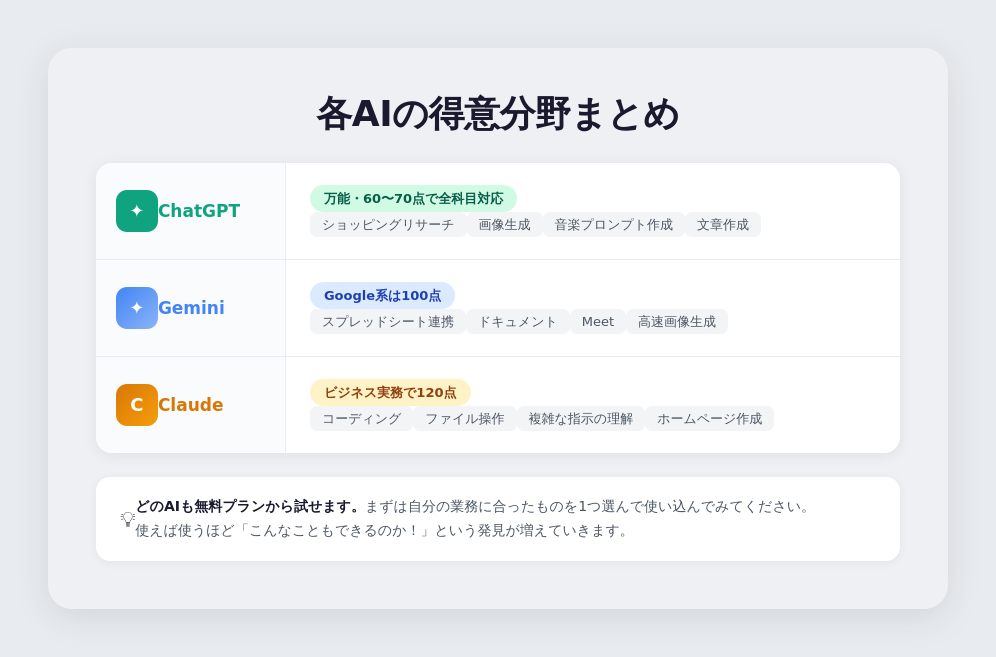Screen dimensions: 996x657
Task: Click the ショッピングリサーチ tag
Action: click(x=388, y=225)
